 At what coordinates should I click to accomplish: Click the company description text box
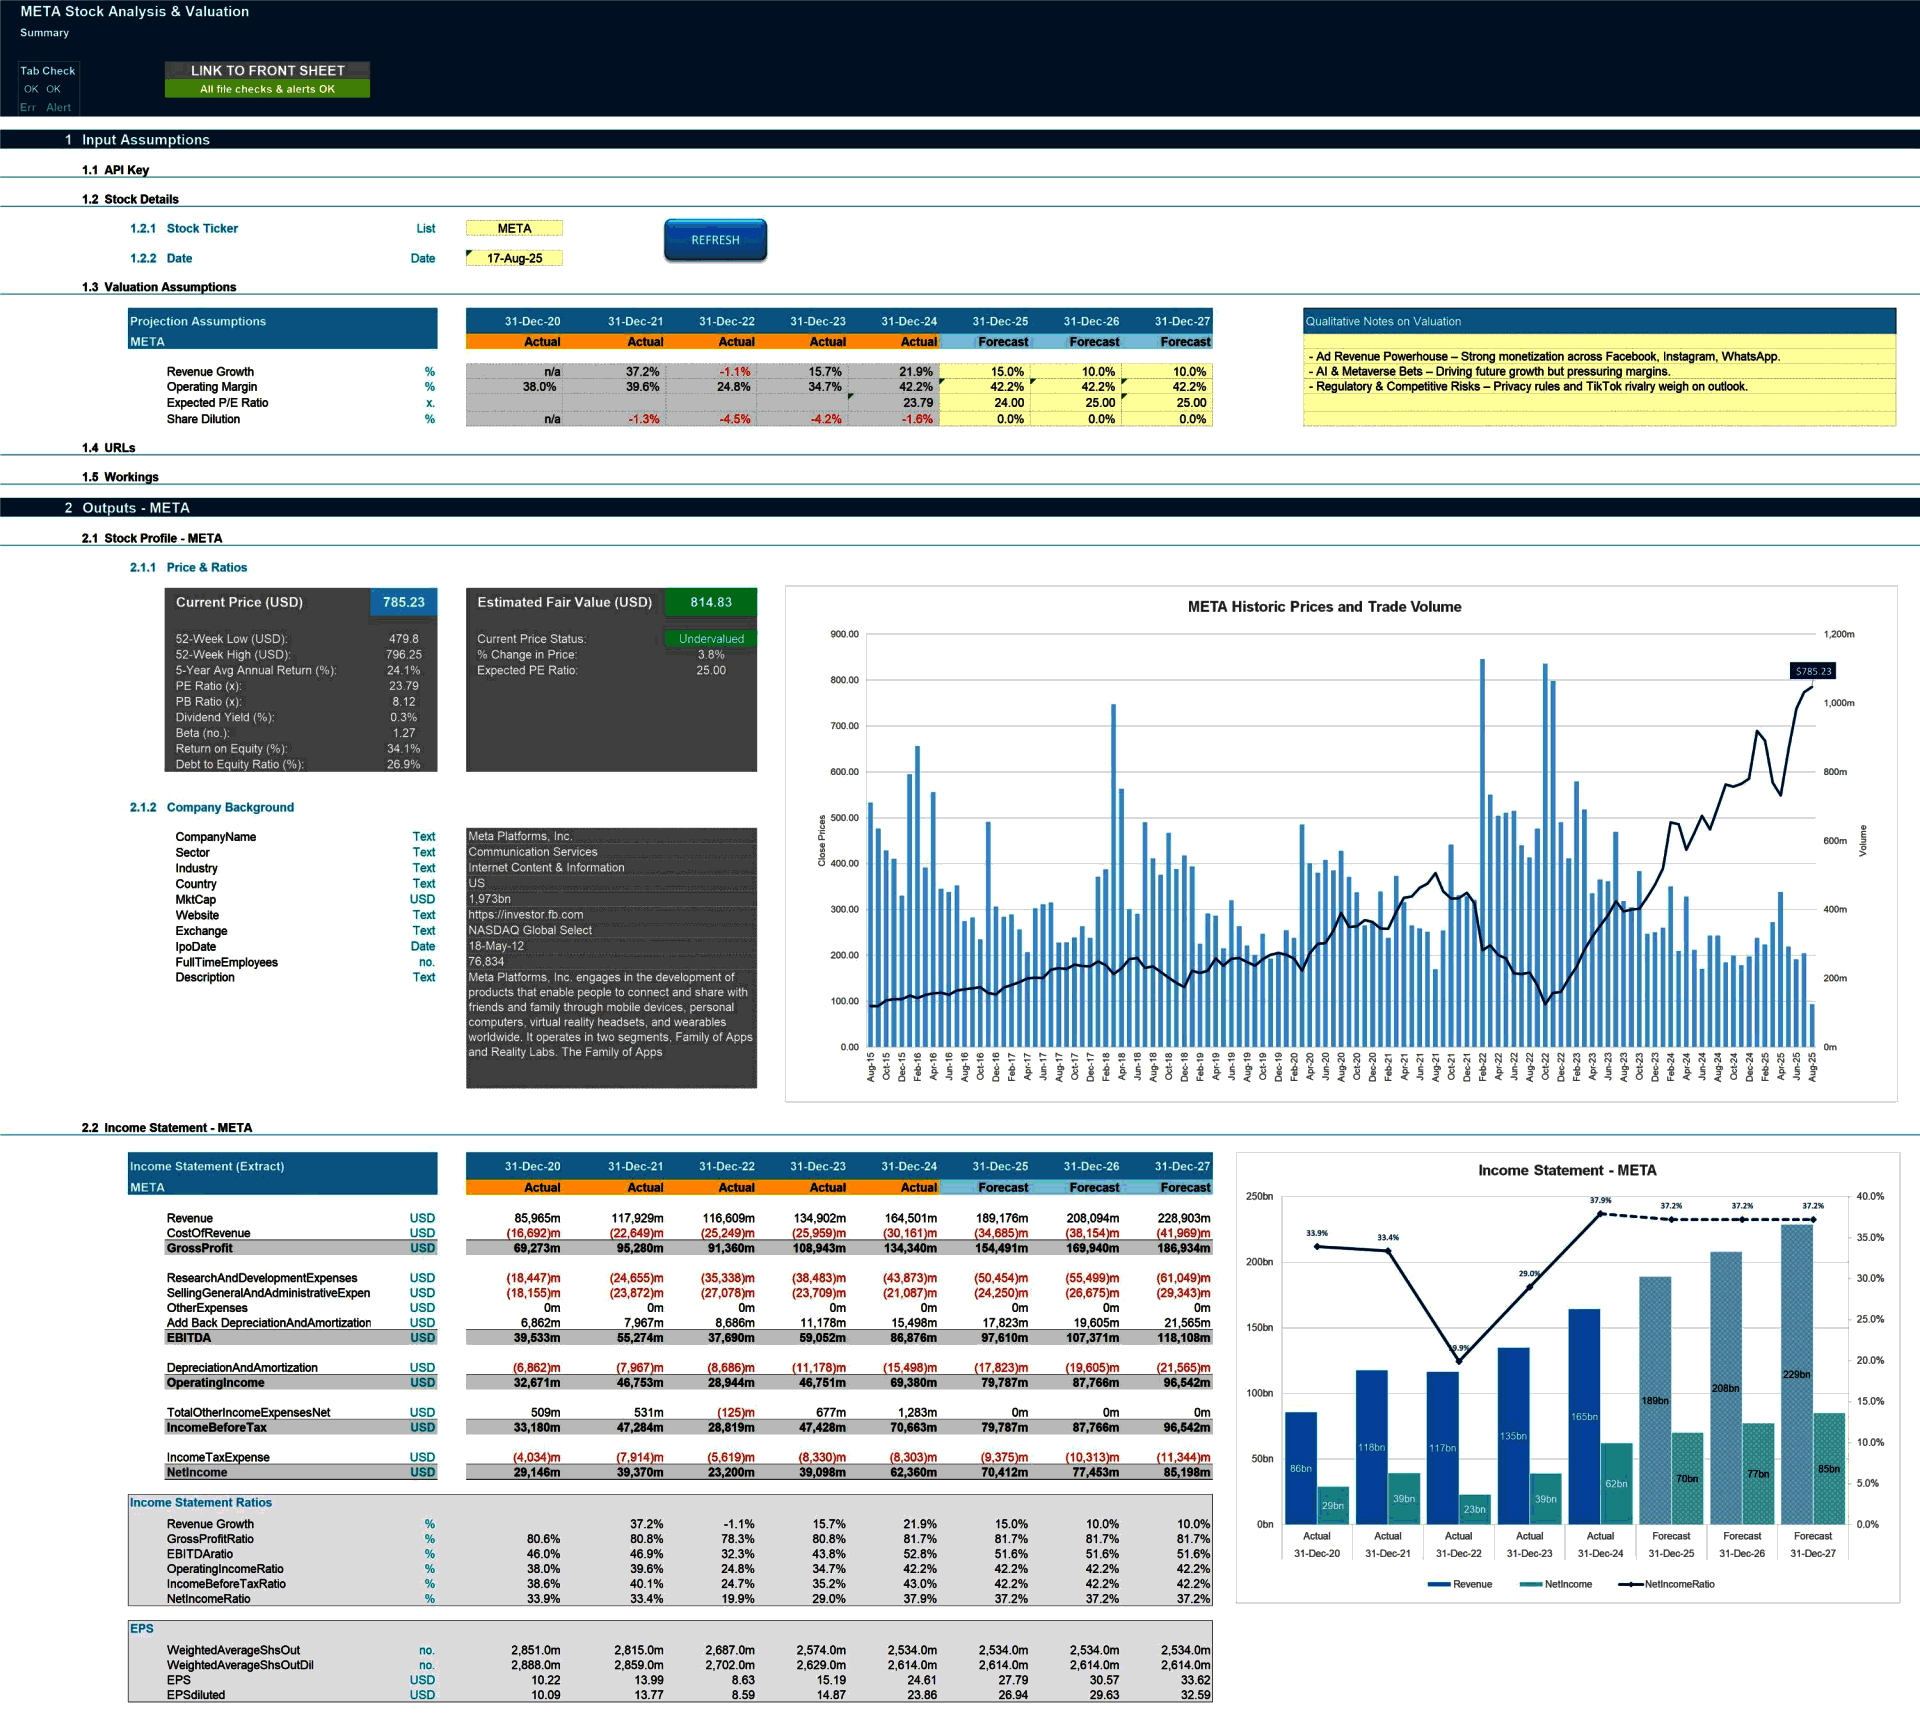(x=611, y=1028)
